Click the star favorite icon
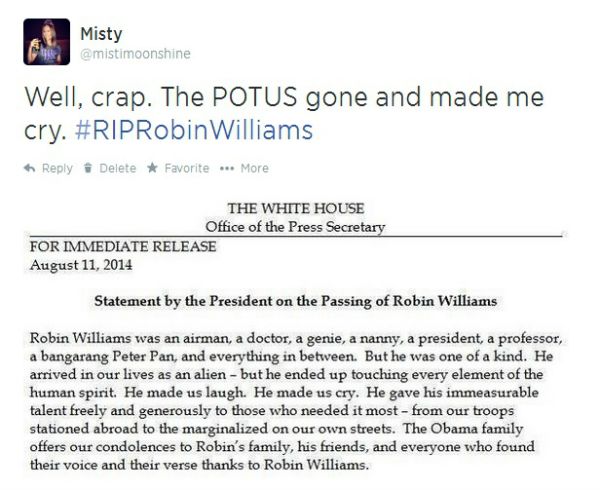The width and height of the screenshot is (600, 490). 152,168
